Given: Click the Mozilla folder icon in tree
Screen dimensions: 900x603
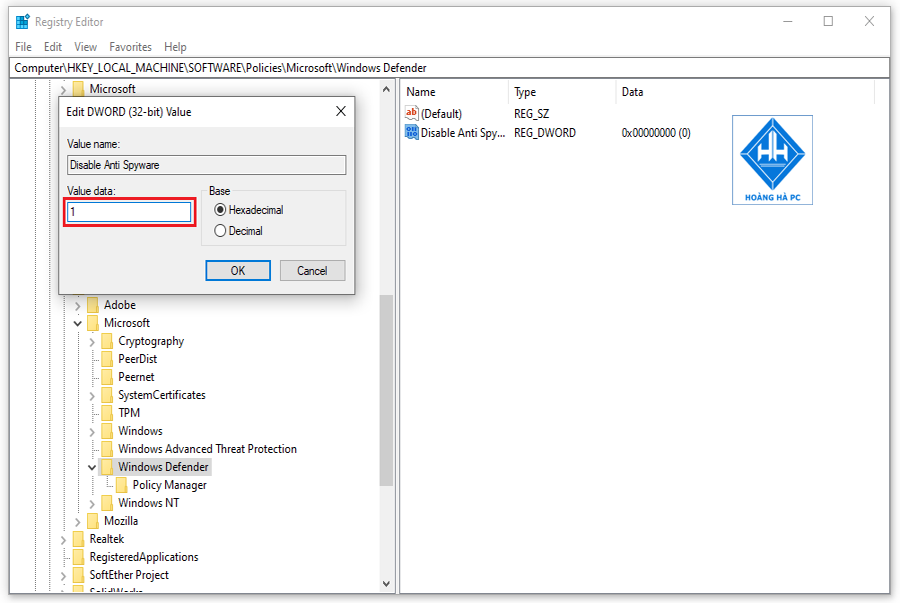Looking at the screenshot, I should point(93,521).
